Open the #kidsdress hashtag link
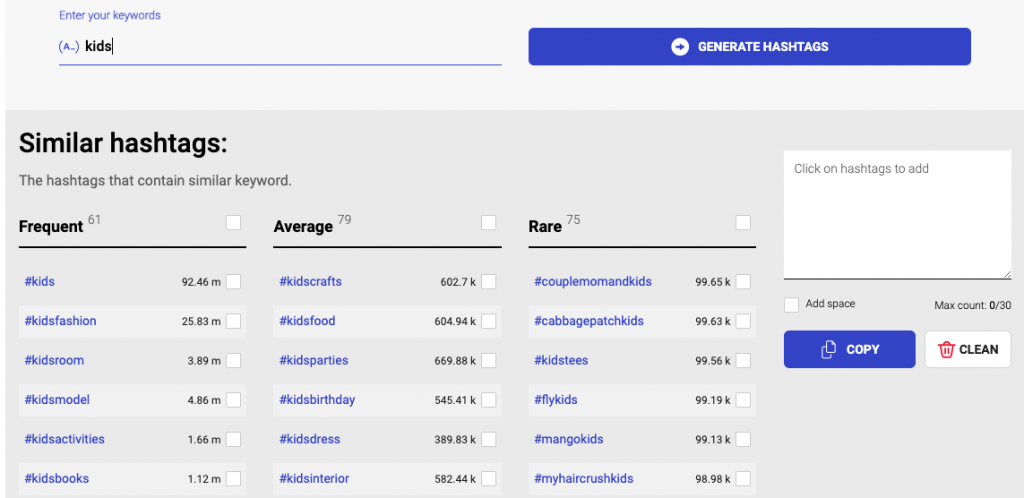Screen dimensions: 1024x498 tap(310, 439)
